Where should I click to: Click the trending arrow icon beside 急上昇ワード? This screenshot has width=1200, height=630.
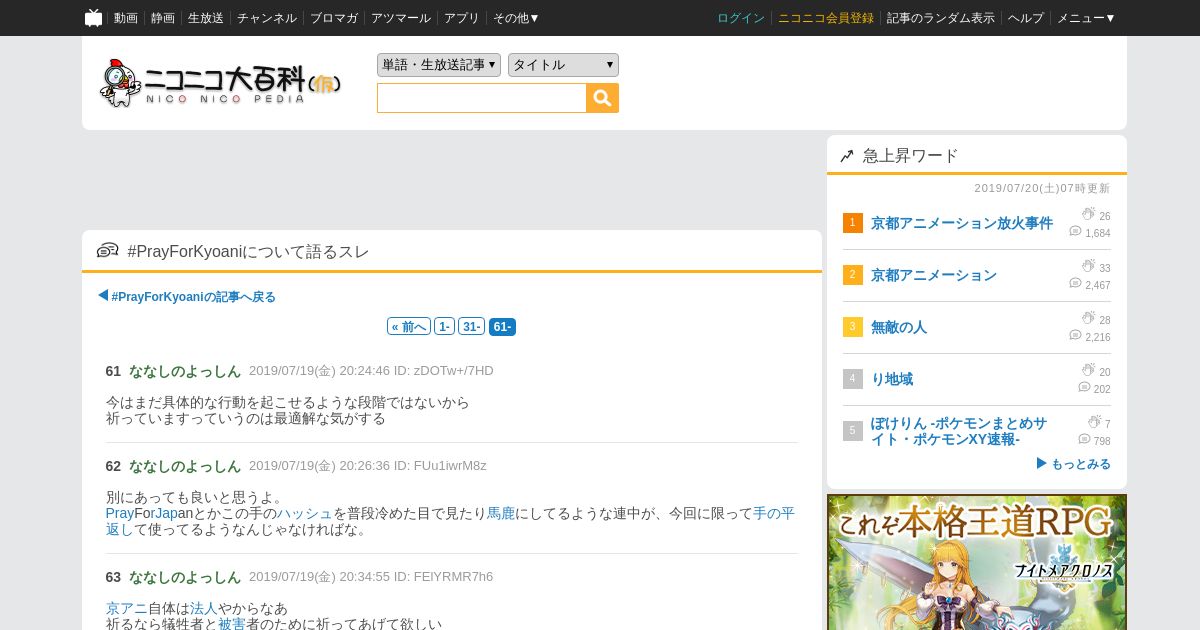(847, 156)
